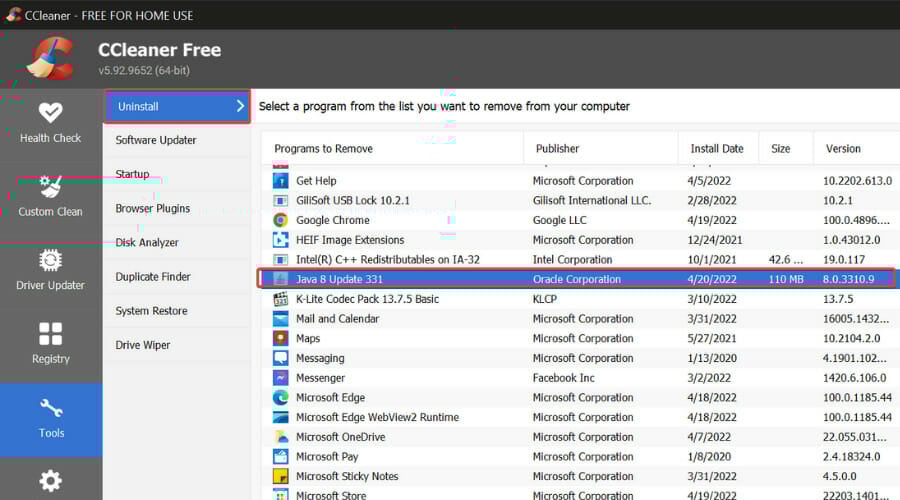Click version 2.4.18324.0 cell
Image resolution: width=900 pixels, height=500 pixels.
coord(851,456)
